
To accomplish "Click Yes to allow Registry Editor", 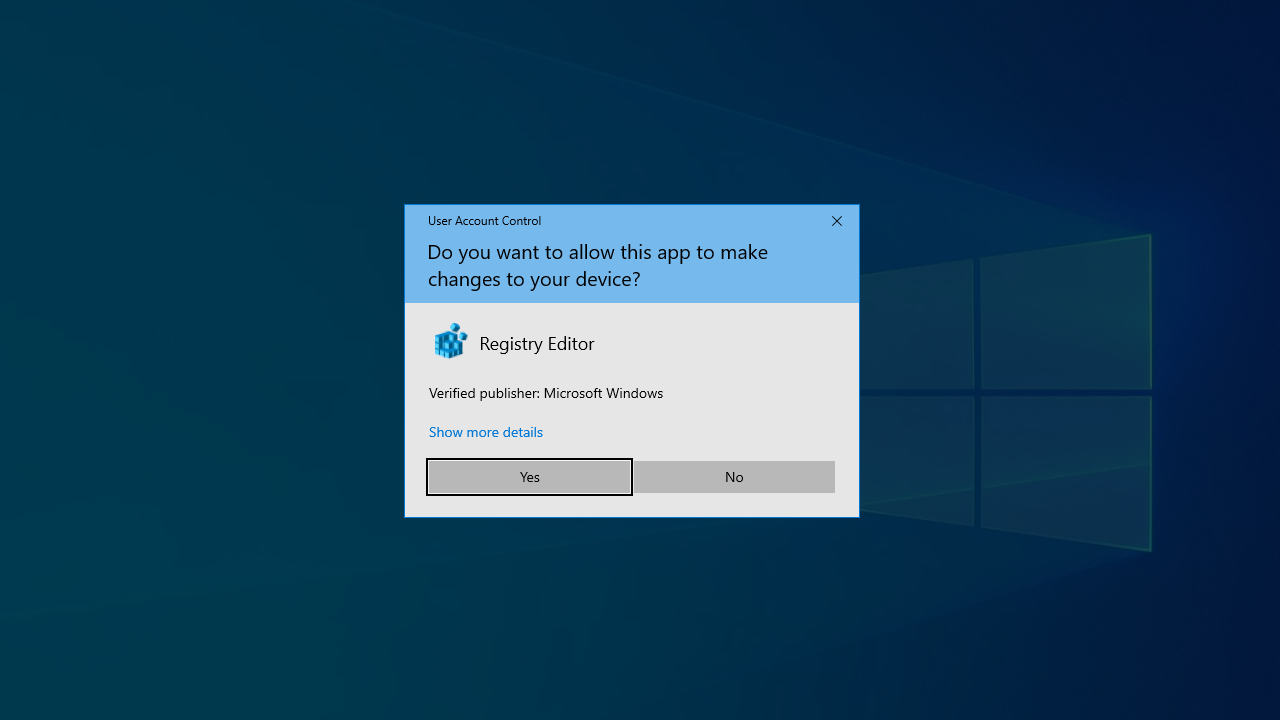I will tap(529, 477).
